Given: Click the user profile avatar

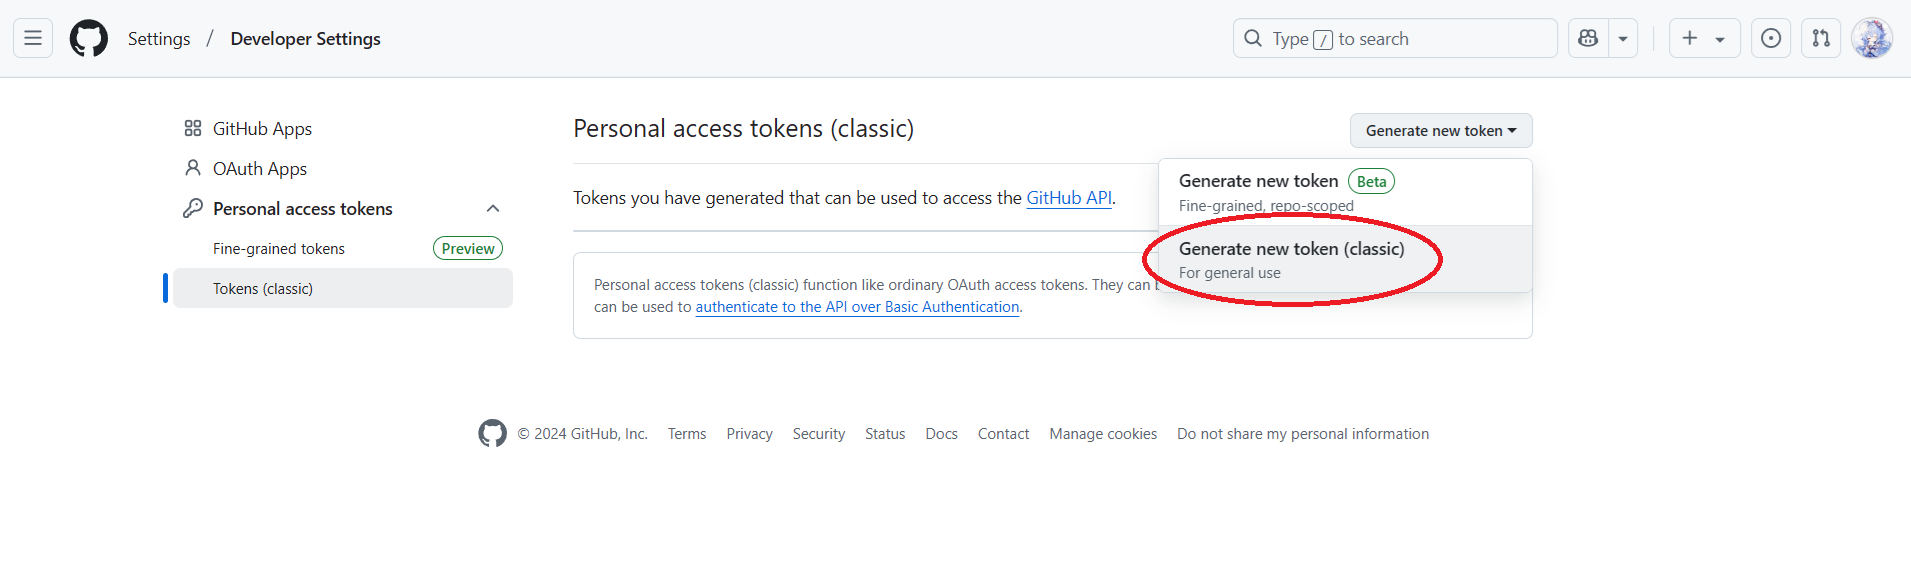Looking at the screenshot, I should 1871,38.
